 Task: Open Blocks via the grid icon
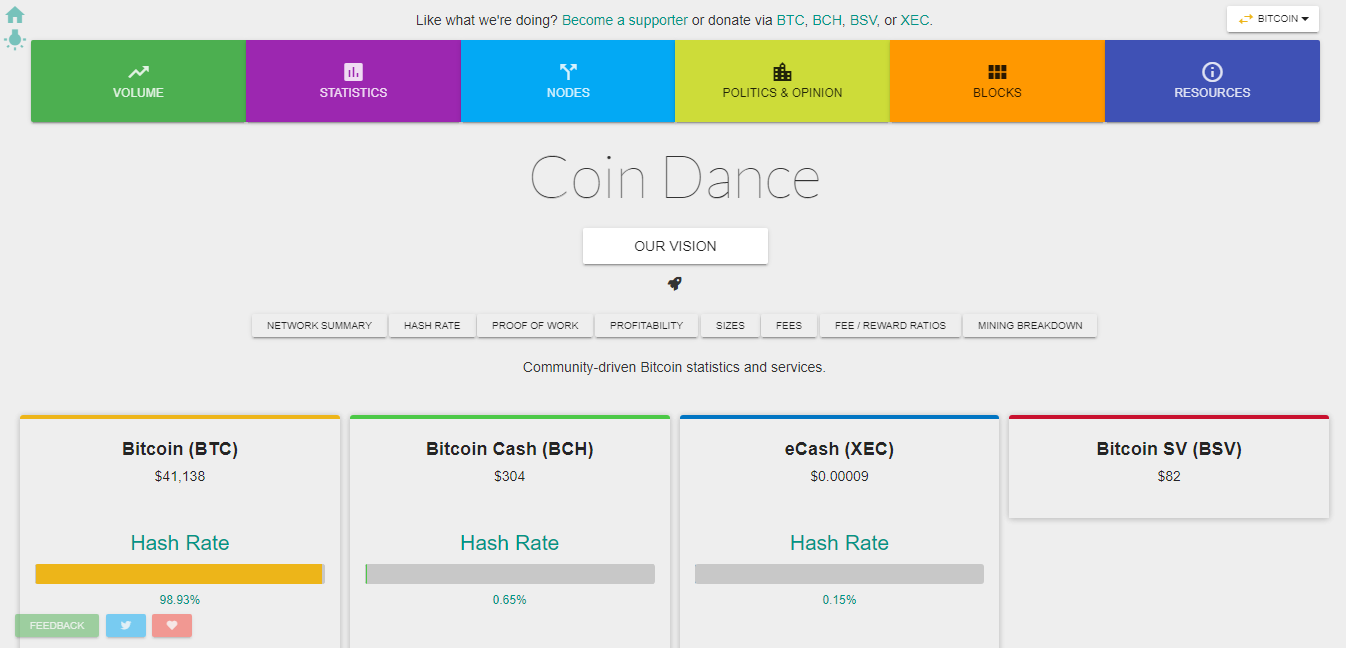(997, 72)
